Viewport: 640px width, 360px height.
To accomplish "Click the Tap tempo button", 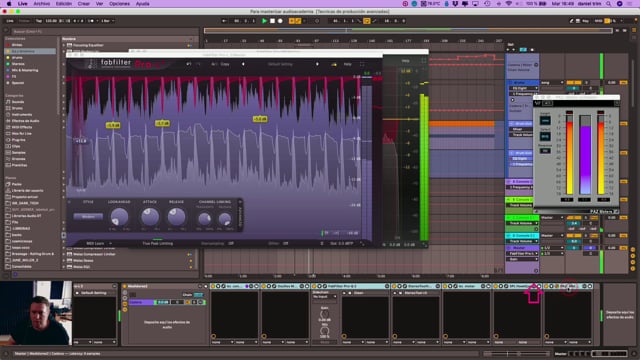I will coord(39,21).
